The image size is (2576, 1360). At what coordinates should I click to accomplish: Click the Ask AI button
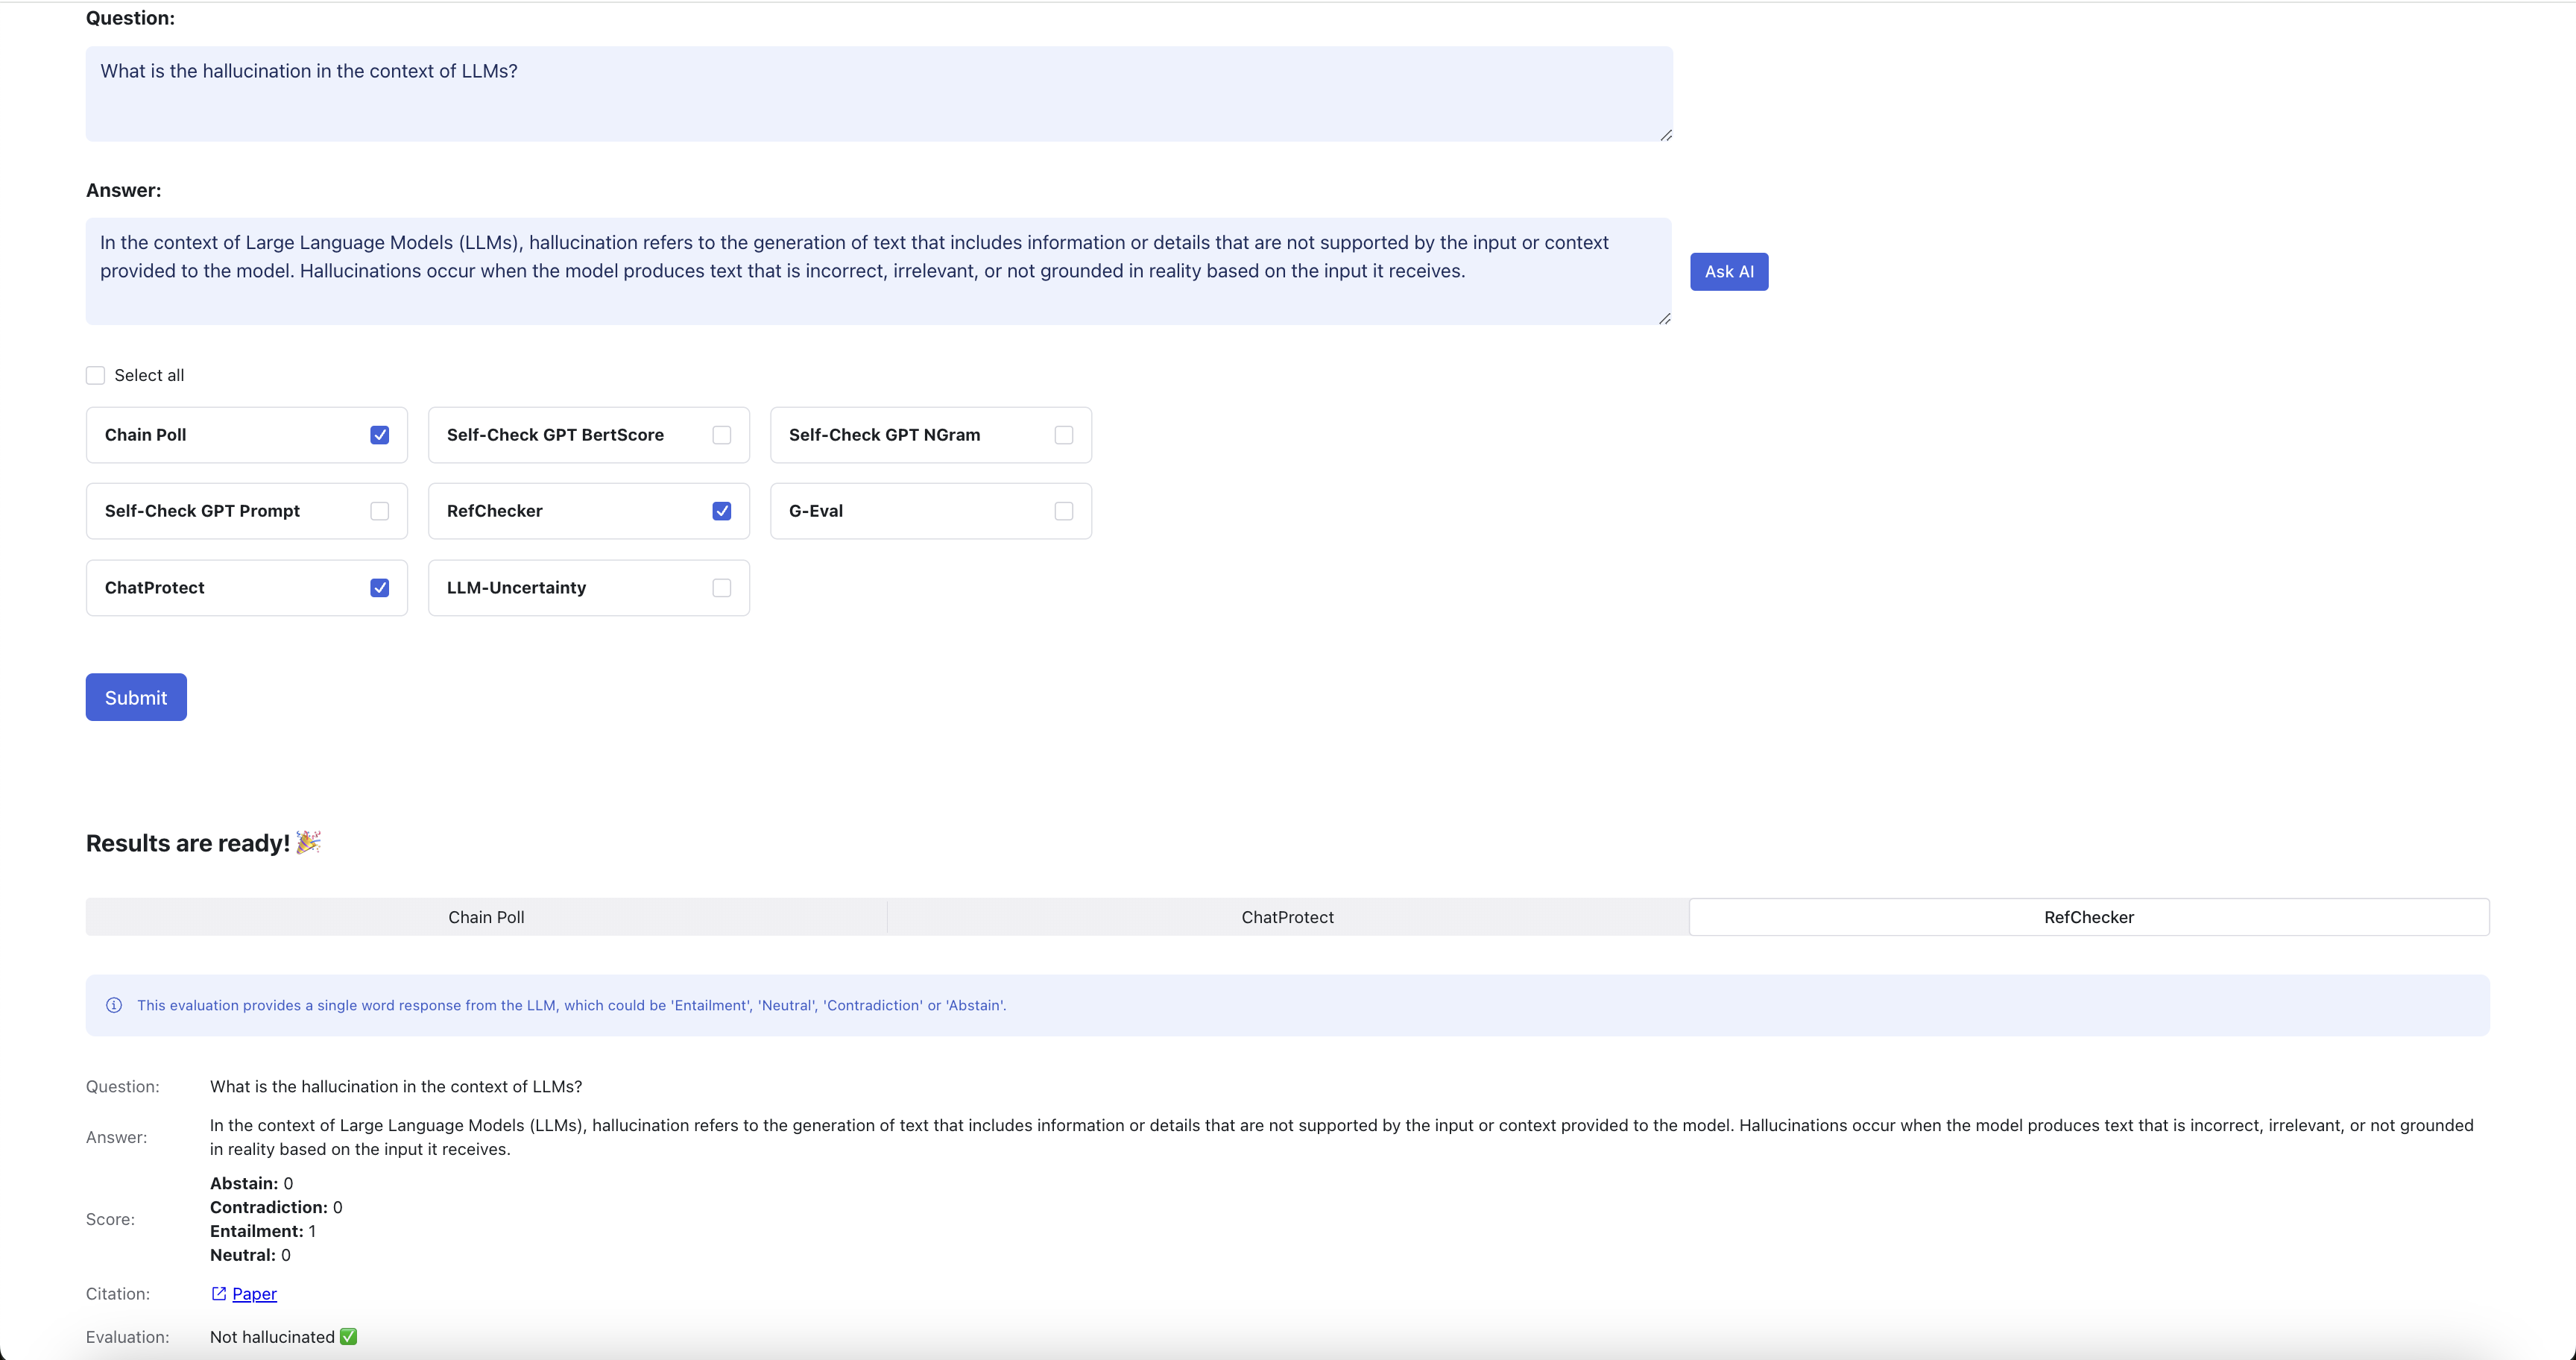click(x=1729, y=272)
